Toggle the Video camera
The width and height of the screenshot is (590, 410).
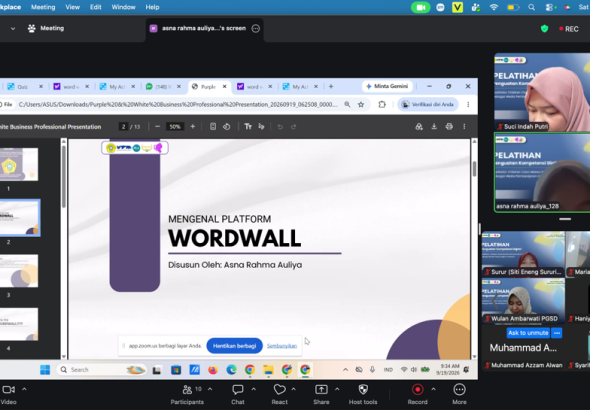[9, 394]
